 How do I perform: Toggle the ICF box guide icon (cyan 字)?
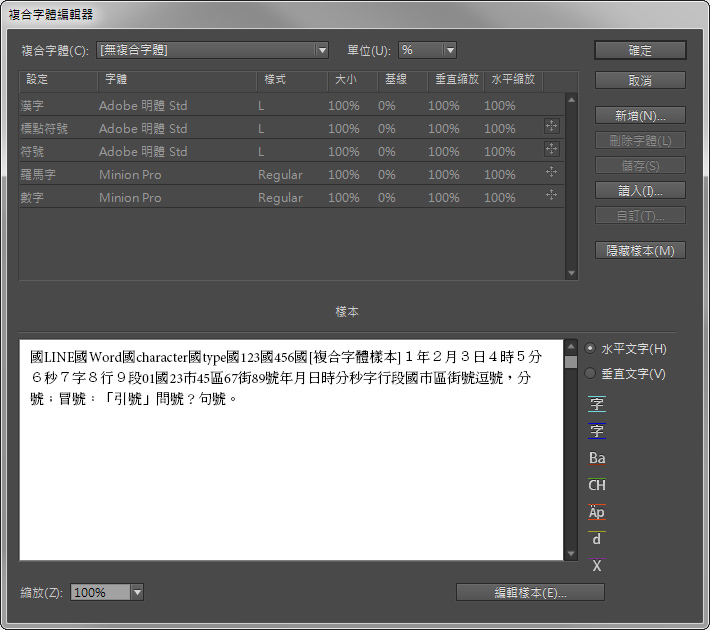point(597,405)
